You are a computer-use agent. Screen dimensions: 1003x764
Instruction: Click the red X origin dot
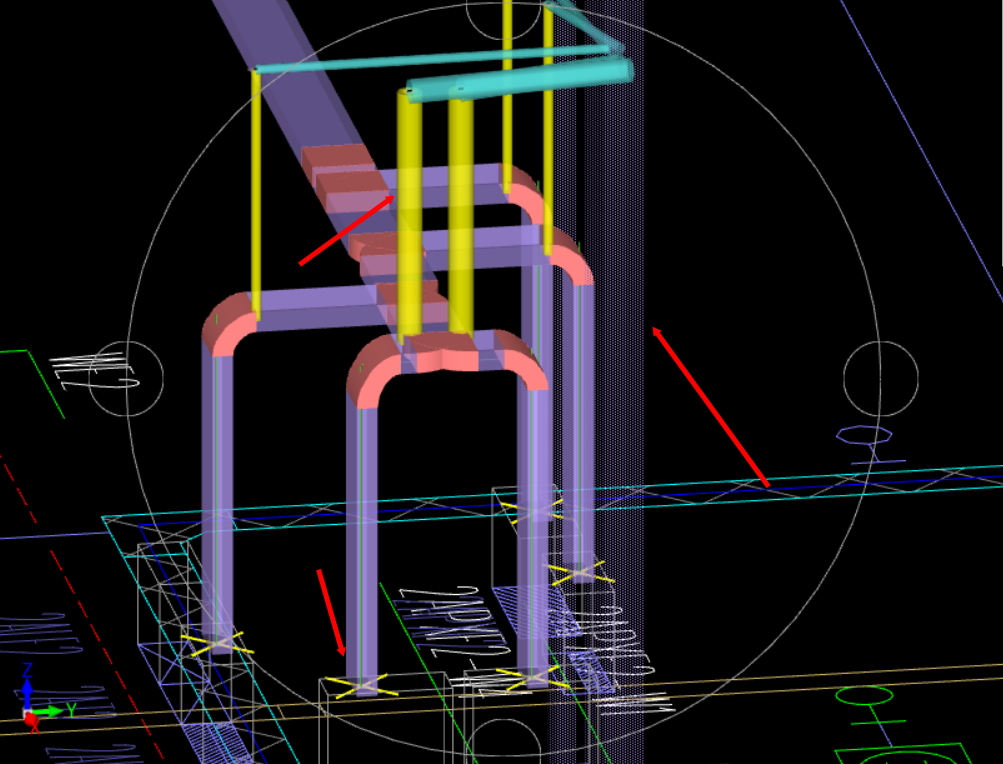(31, 719)
